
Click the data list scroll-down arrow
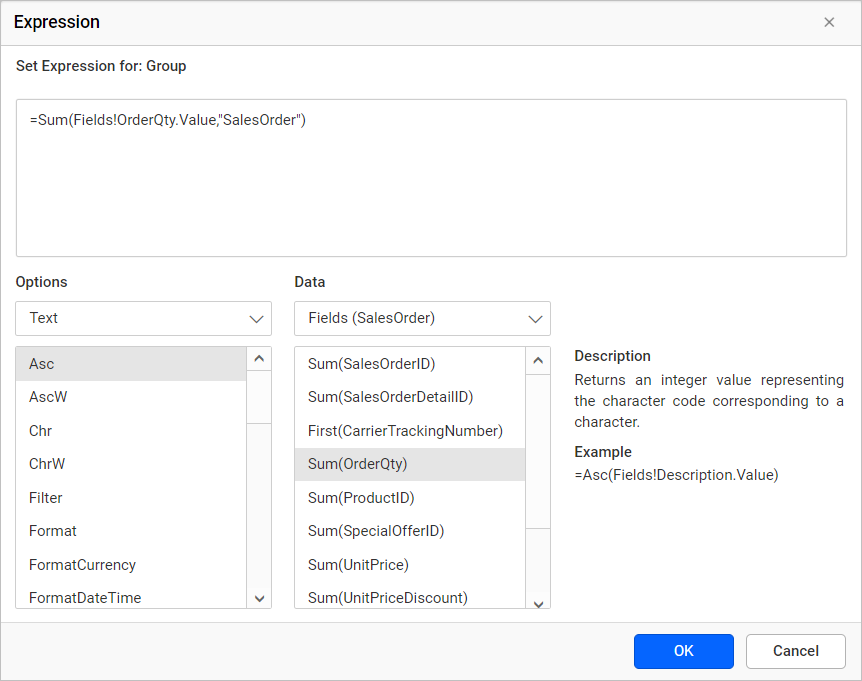click(538, 604)
